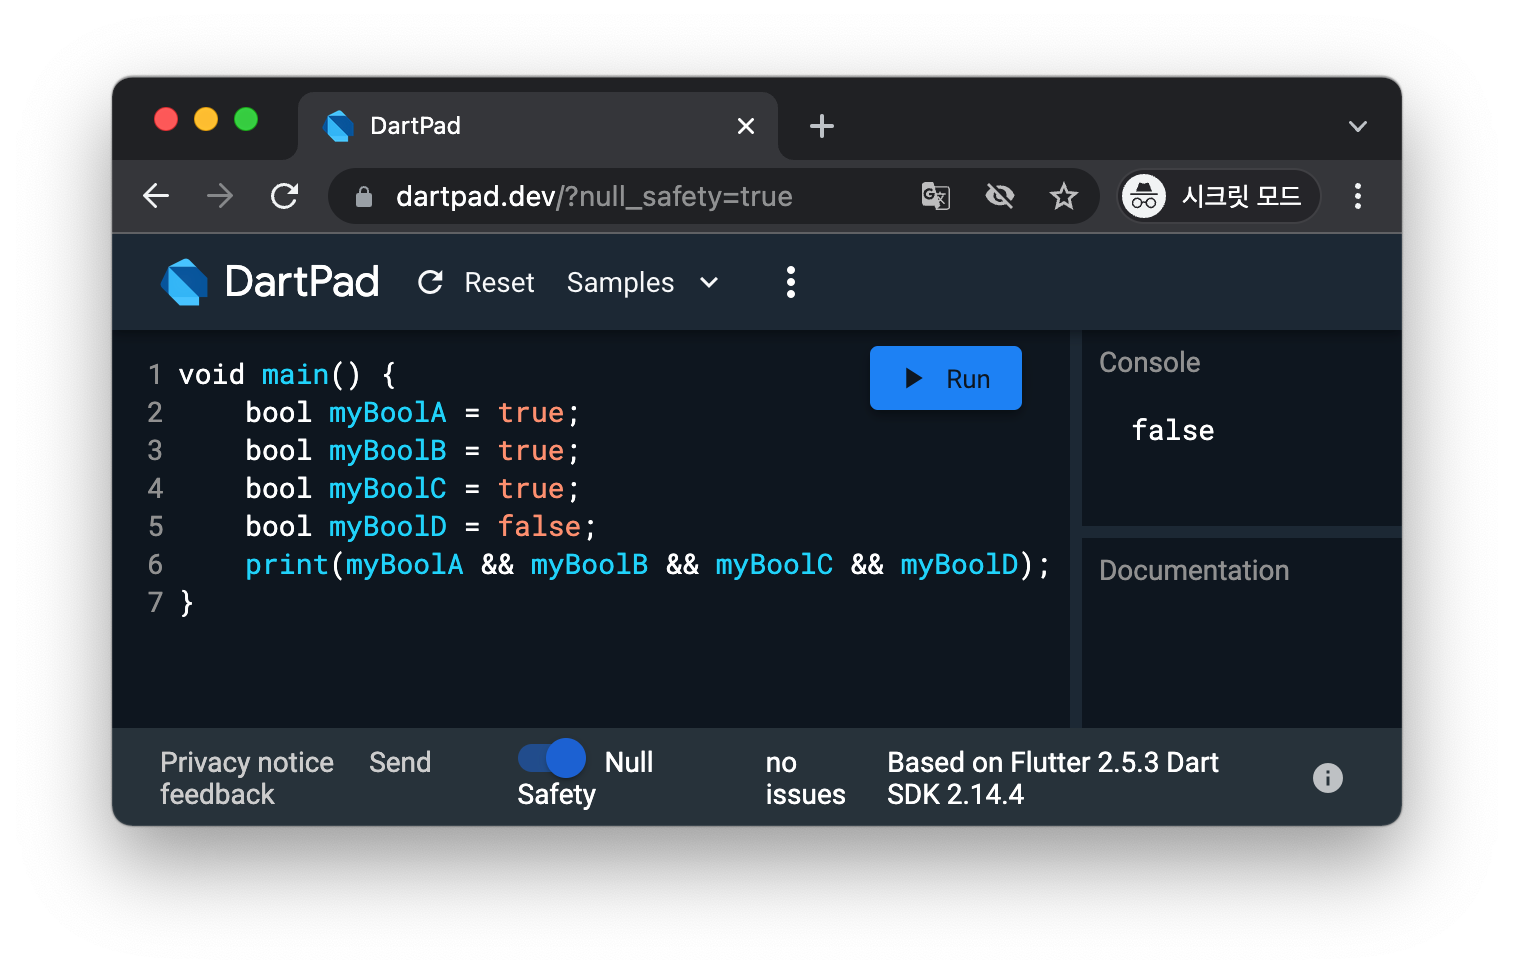The image size is (1514, 974).
Task: Open DartPad's vertical three-dot overflow menu
Action: [791, 282]
